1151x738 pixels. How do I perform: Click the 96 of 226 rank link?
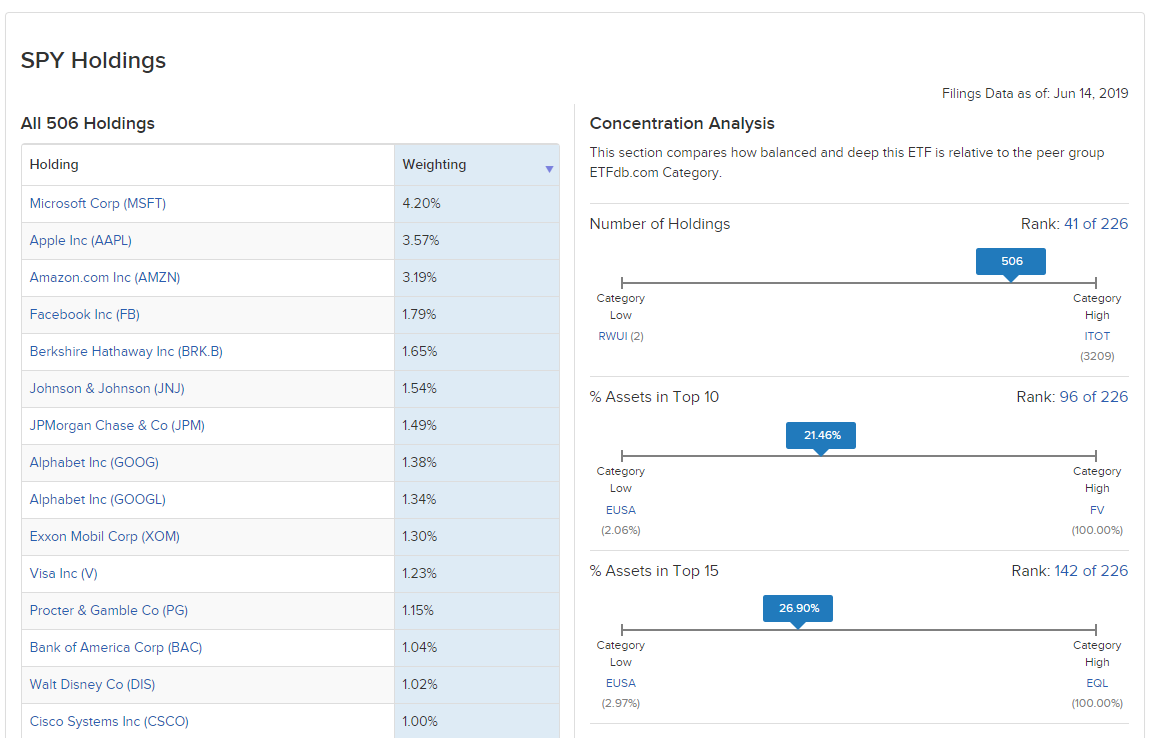tap(1094, 397)
